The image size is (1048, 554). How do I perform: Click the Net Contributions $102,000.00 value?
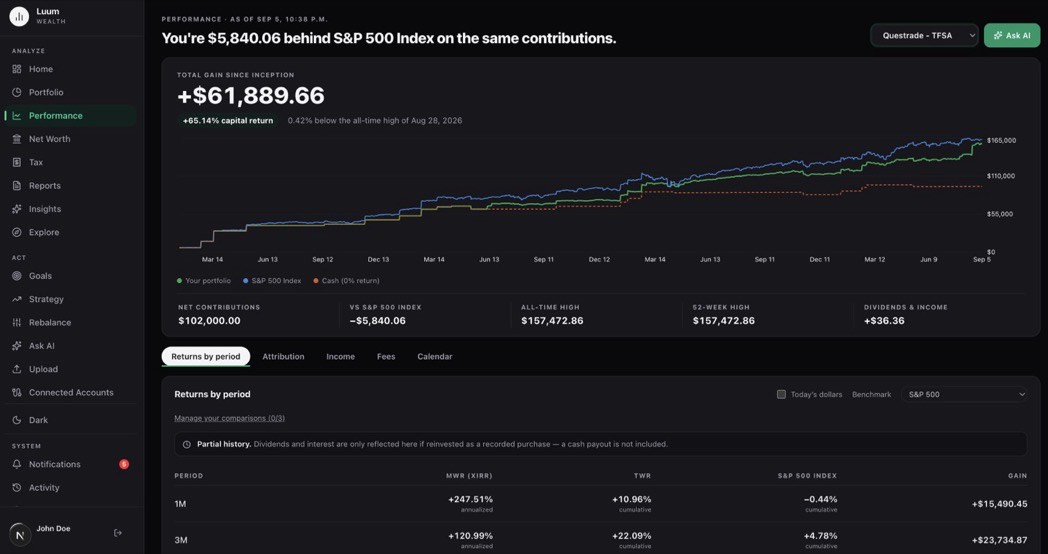click(x=209, y=321)
